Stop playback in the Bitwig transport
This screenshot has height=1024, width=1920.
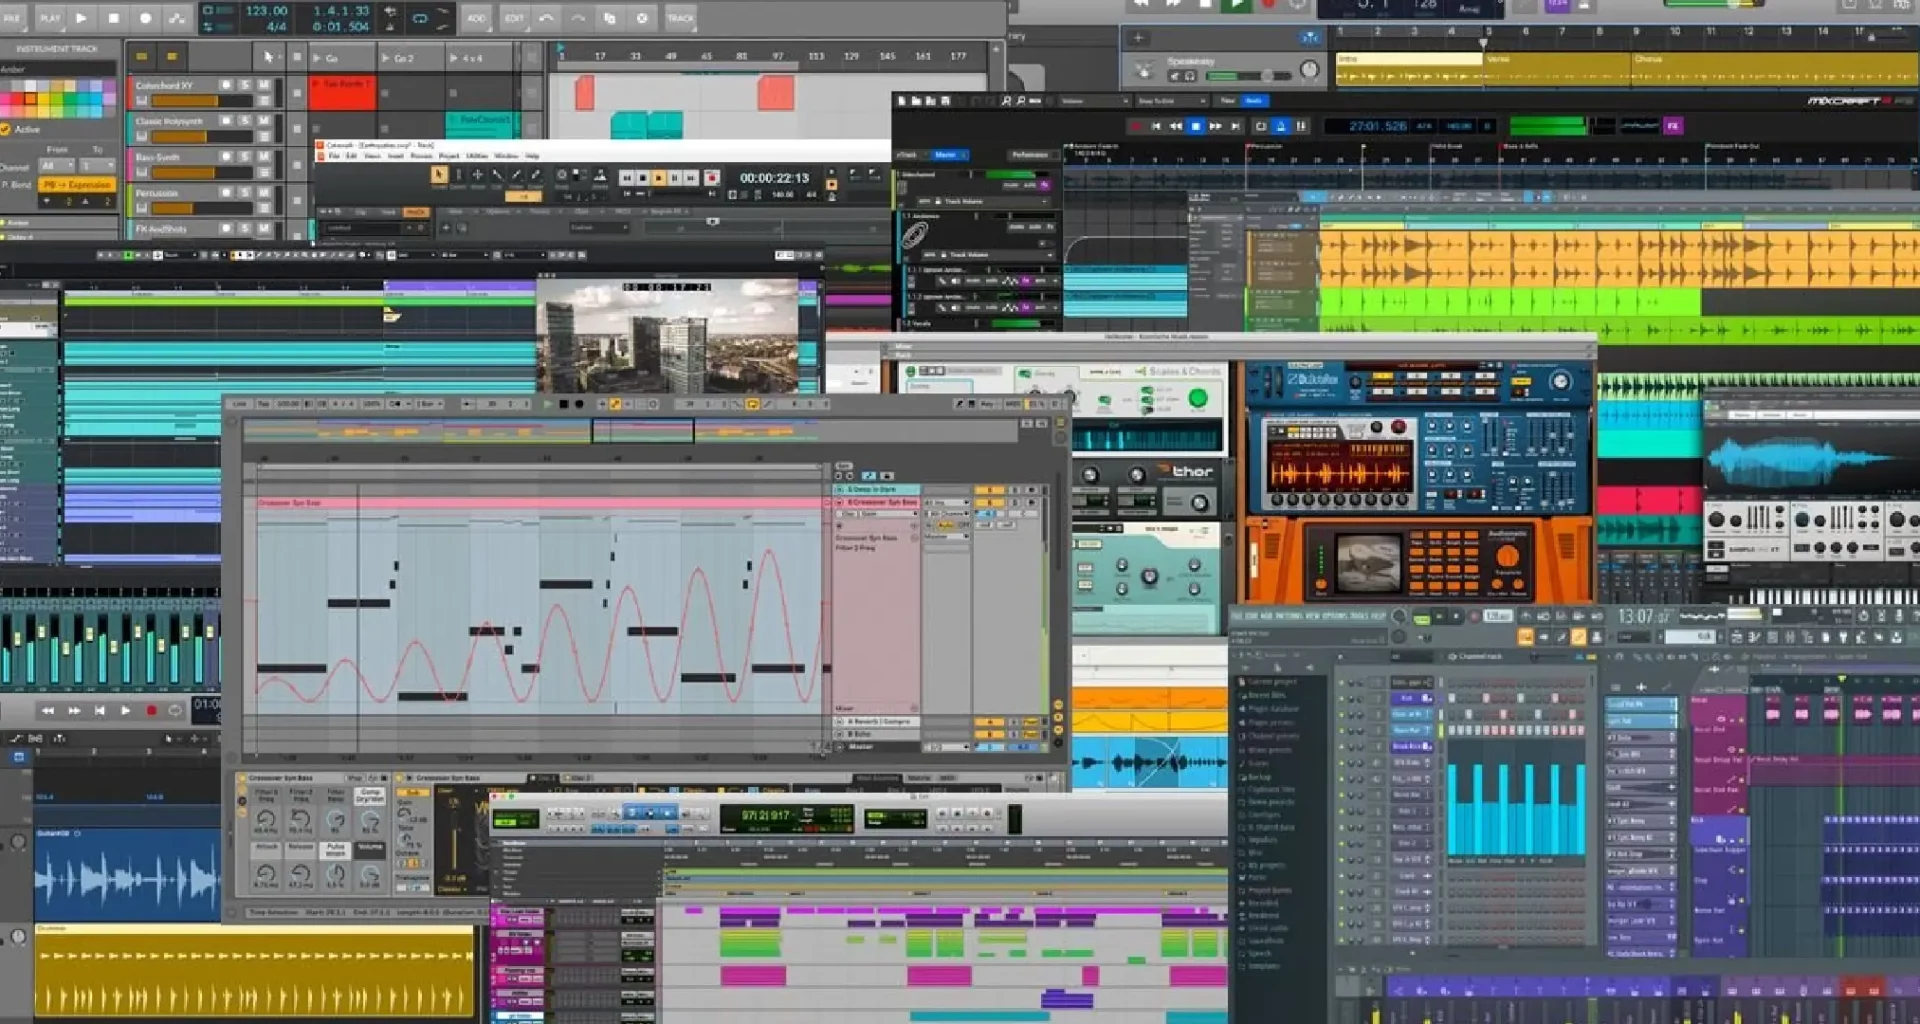(x=114, y=18)
